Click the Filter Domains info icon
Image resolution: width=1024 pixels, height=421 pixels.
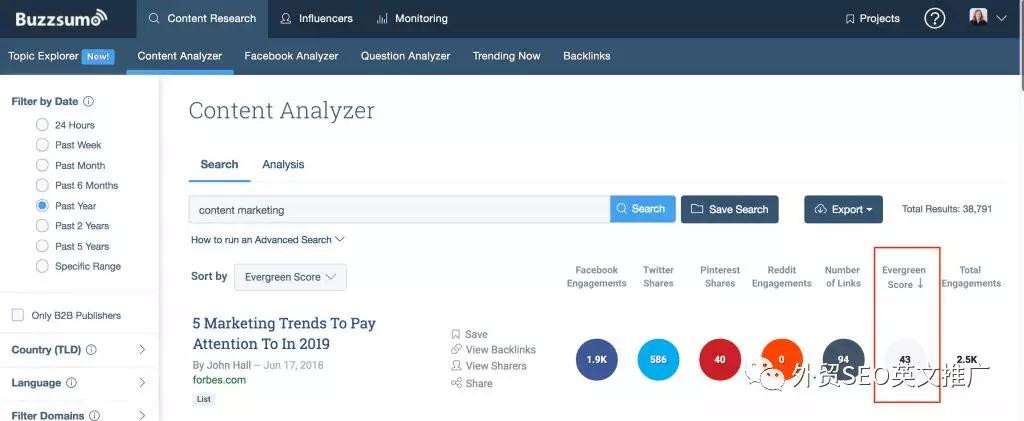coord(95,416)
